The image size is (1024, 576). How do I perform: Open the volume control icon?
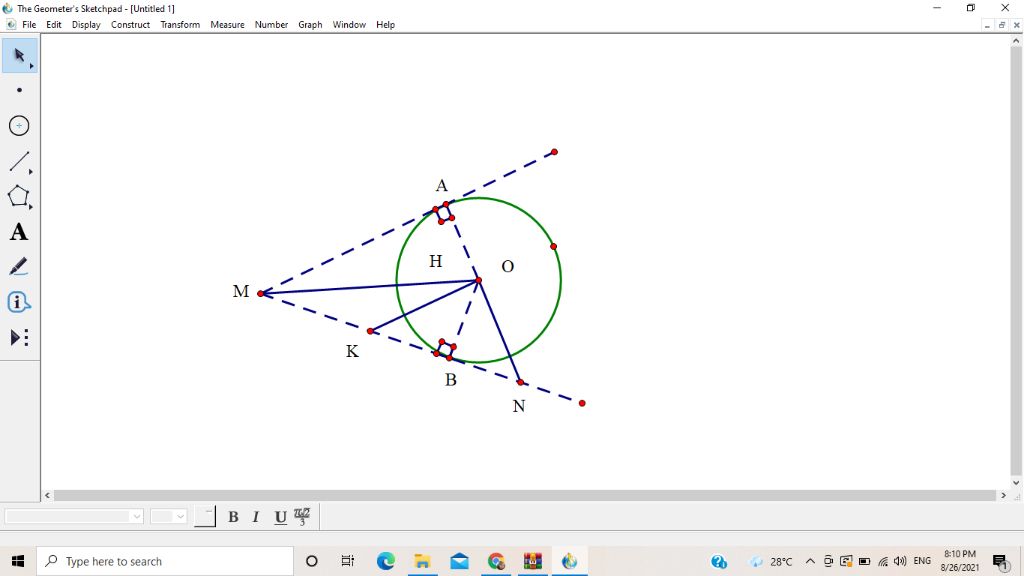coord(900,562)
